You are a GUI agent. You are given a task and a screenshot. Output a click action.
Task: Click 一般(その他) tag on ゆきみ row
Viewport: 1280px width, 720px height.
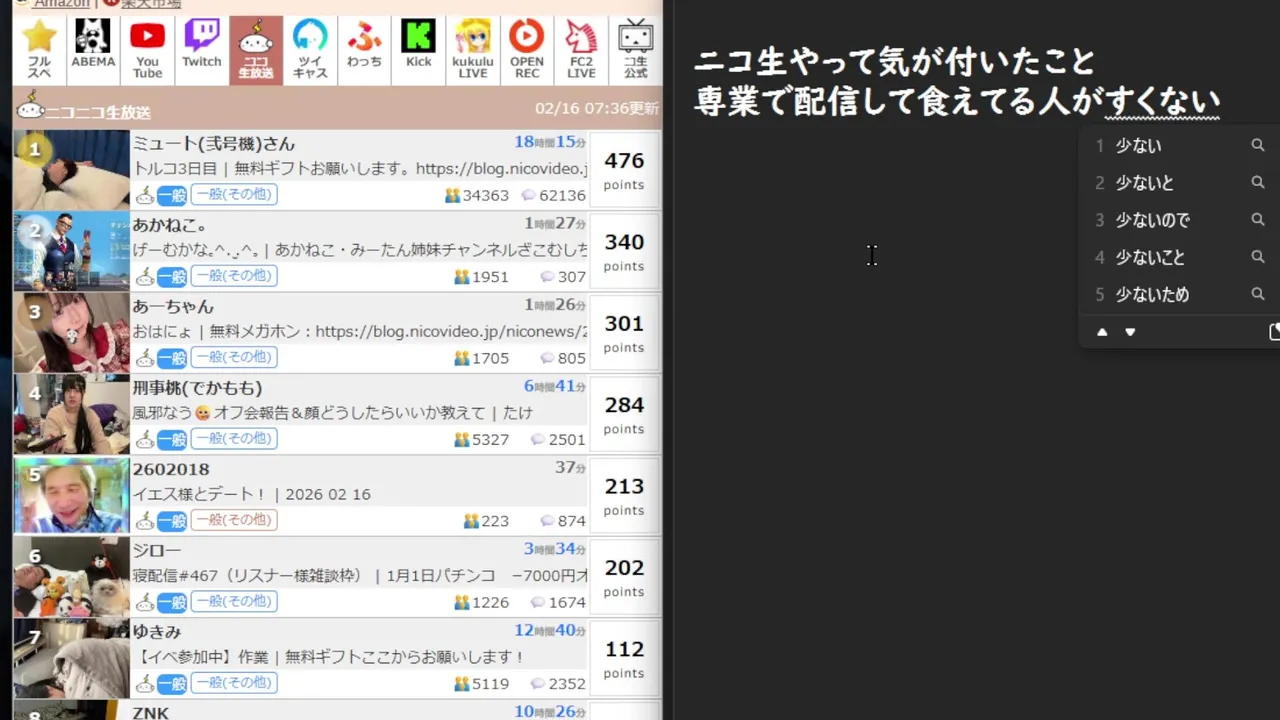tap(234, 683)
